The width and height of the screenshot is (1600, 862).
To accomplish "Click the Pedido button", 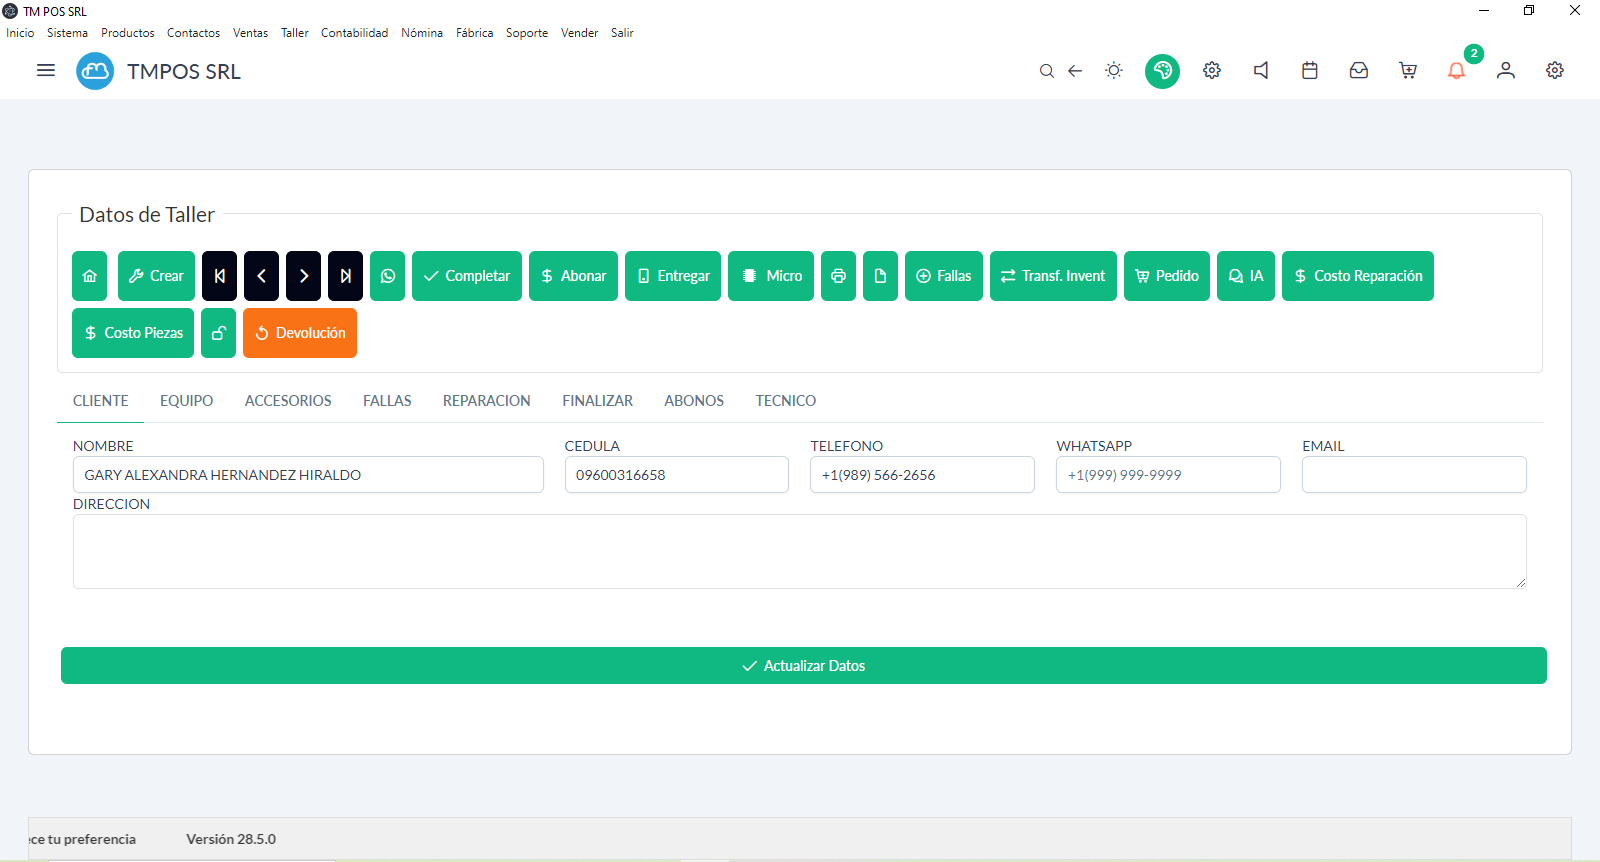I will tap(1167, 276).
